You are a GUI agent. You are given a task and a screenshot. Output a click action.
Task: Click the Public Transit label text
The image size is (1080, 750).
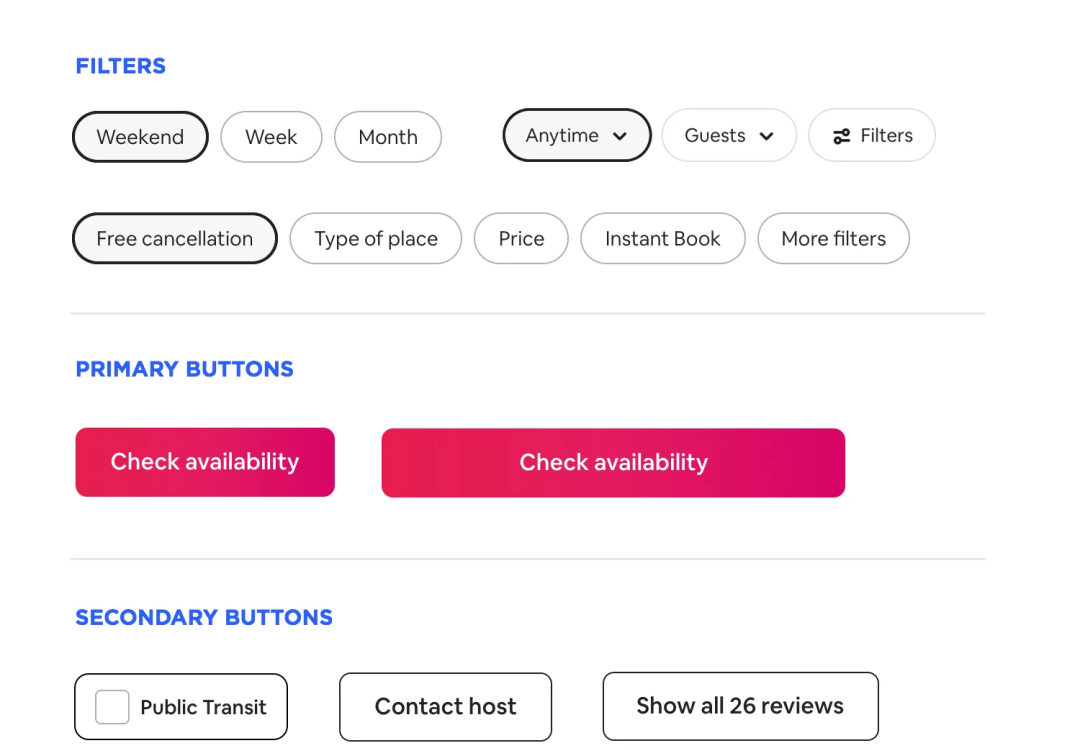(x=203, y=708)
